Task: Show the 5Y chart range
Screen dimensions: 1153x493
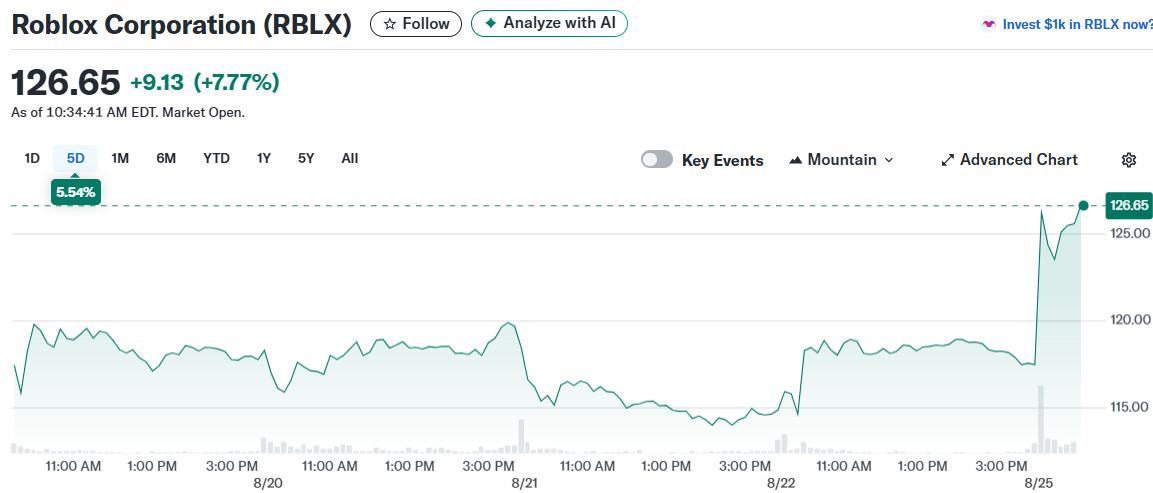Action: point(306,158)
